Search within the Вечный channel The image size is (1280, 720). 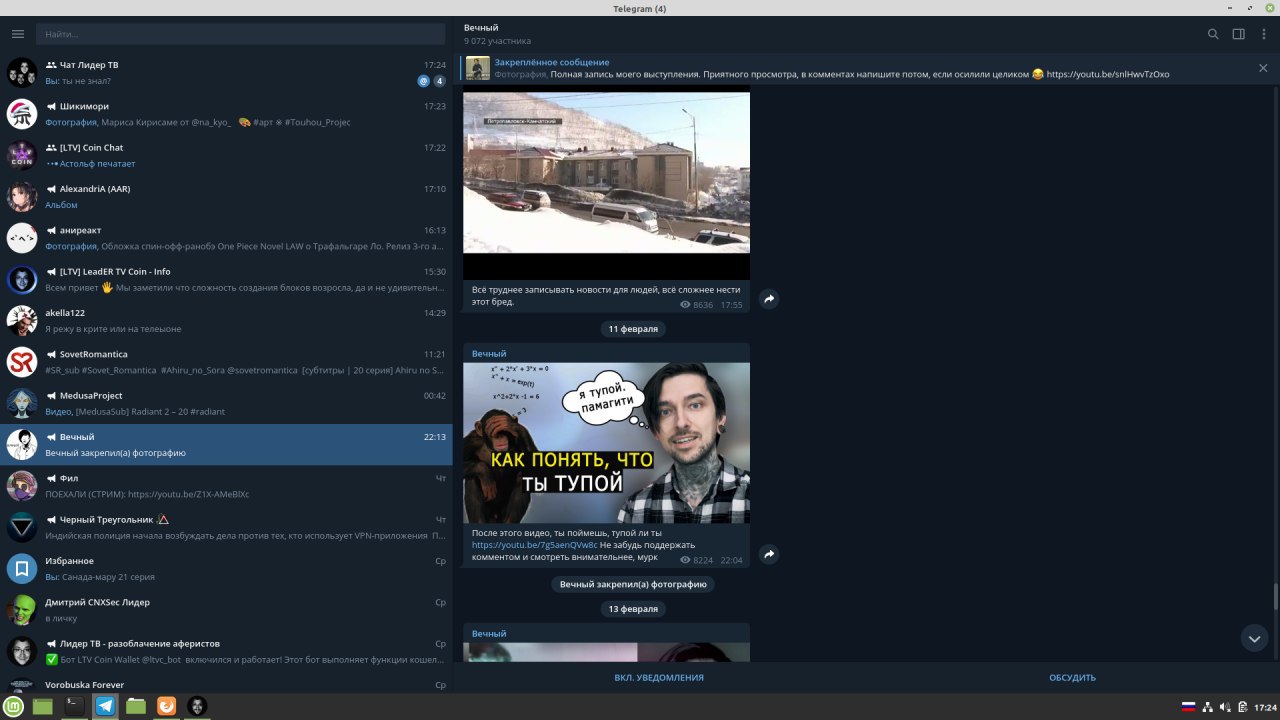(1213, 34)
